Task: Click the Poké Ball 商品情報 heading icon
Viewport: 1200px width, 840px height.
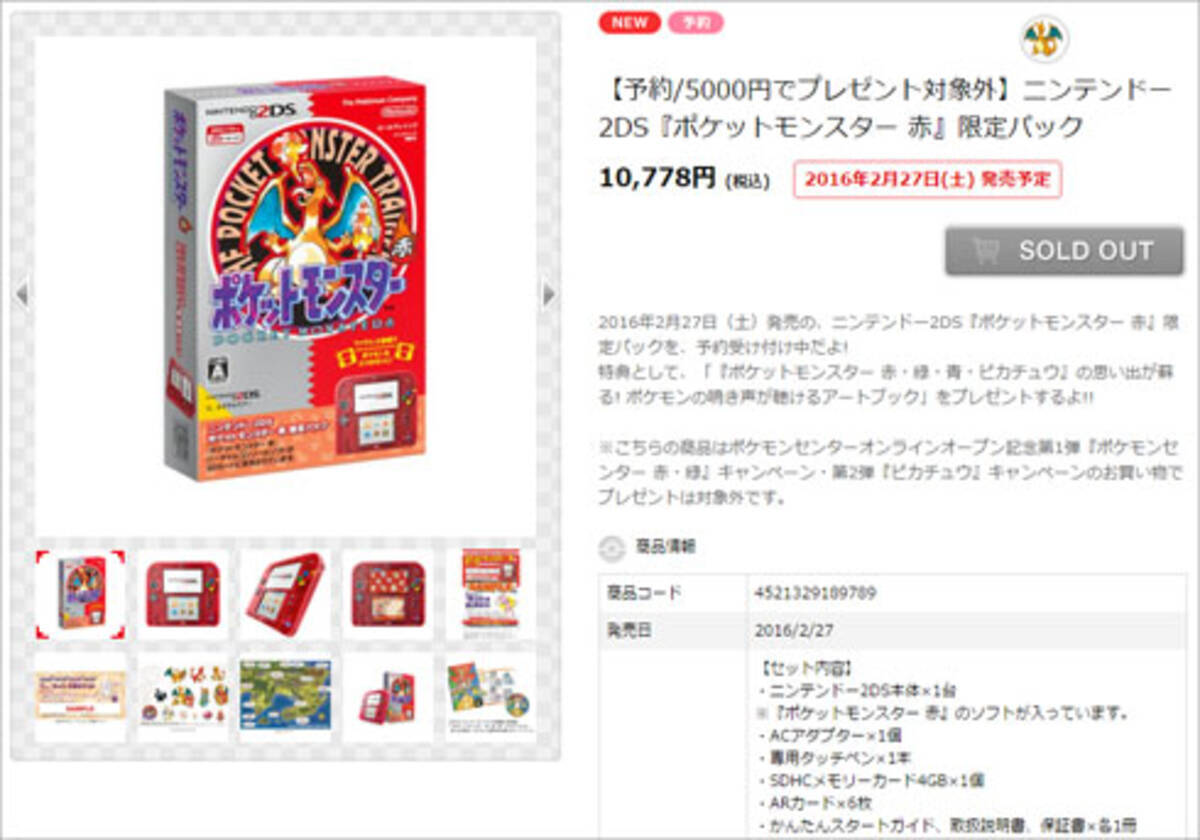Action: point(610,547)
